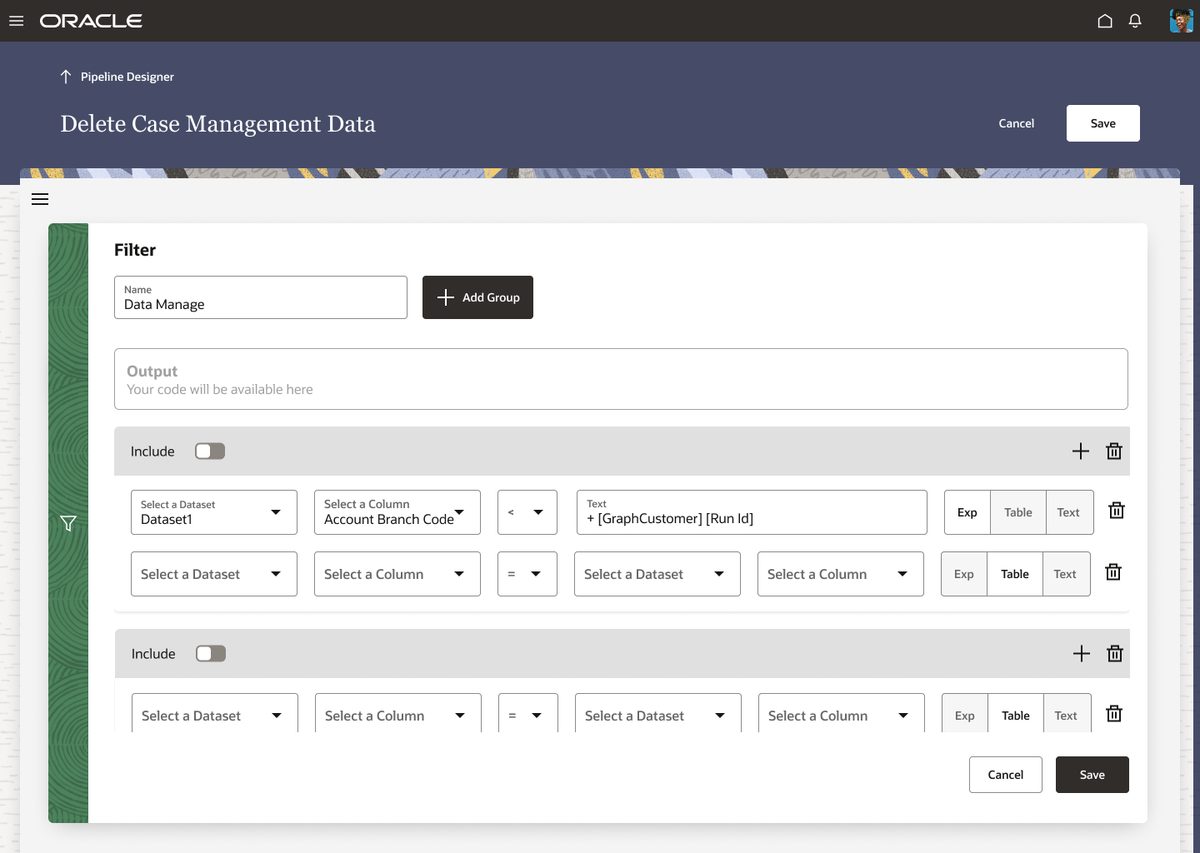Open notifications bell icon
This screenshot has height=853, width=1200.
click(x=1135, y=21)
